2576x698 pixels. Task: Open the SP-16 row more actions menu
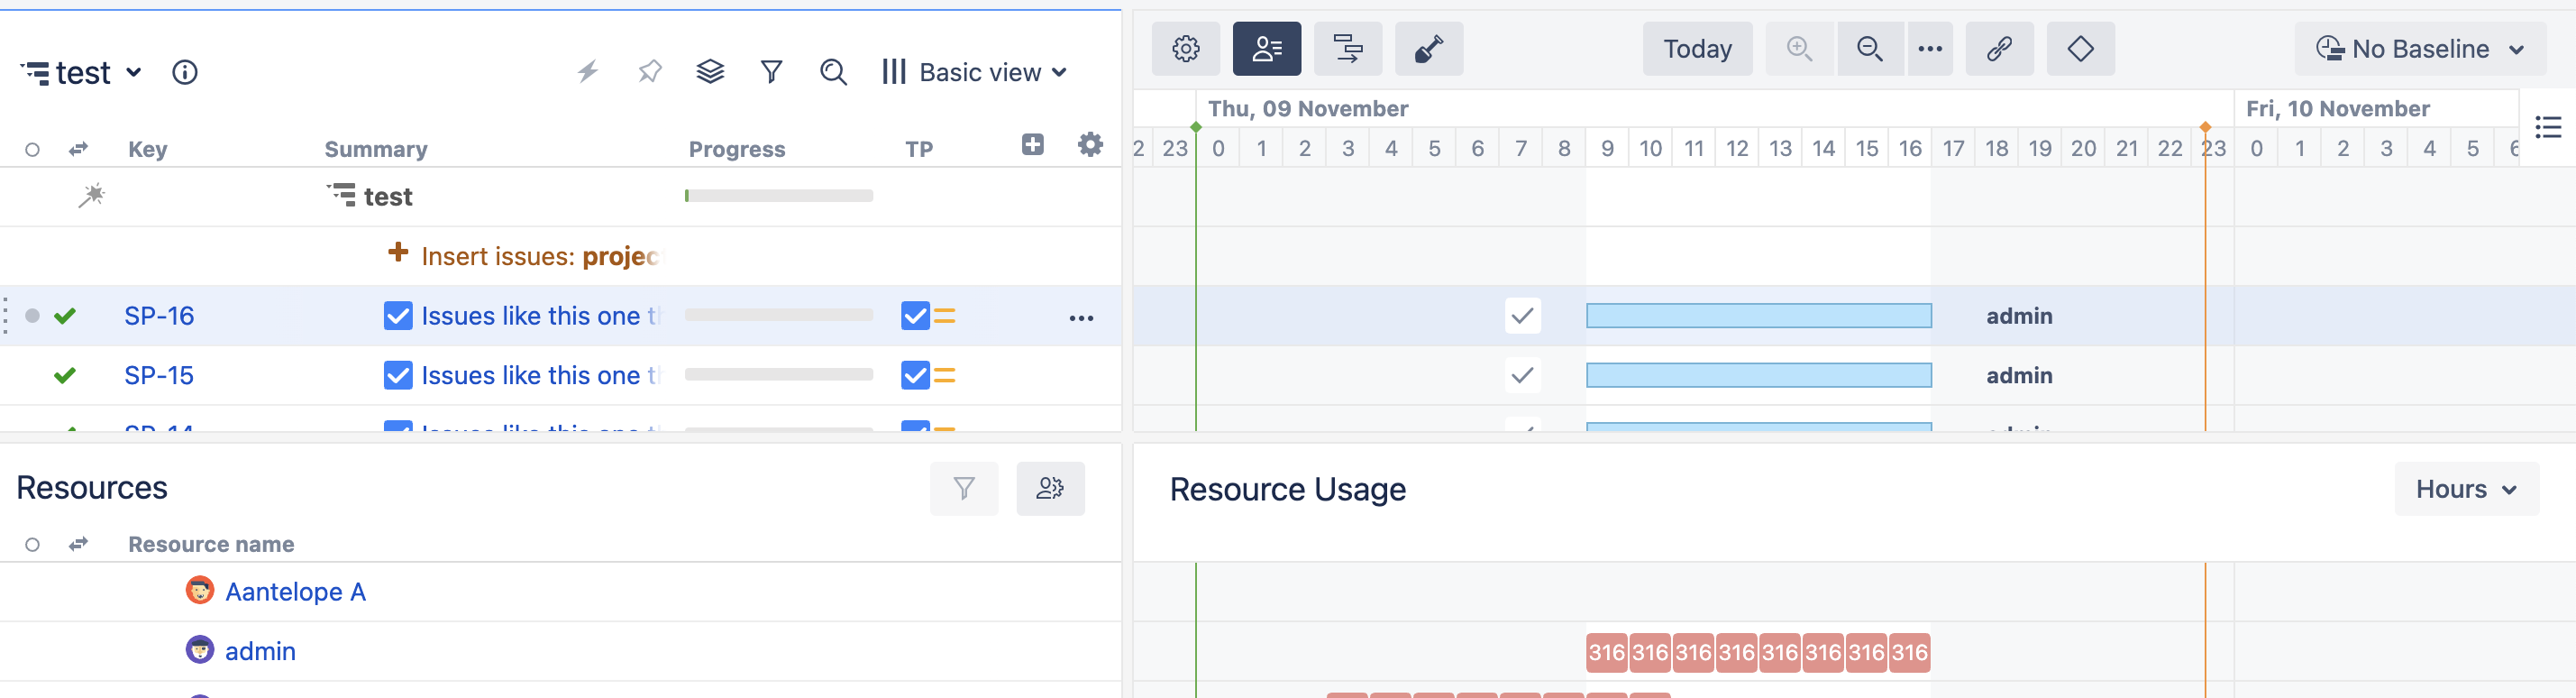[1081, 318]
